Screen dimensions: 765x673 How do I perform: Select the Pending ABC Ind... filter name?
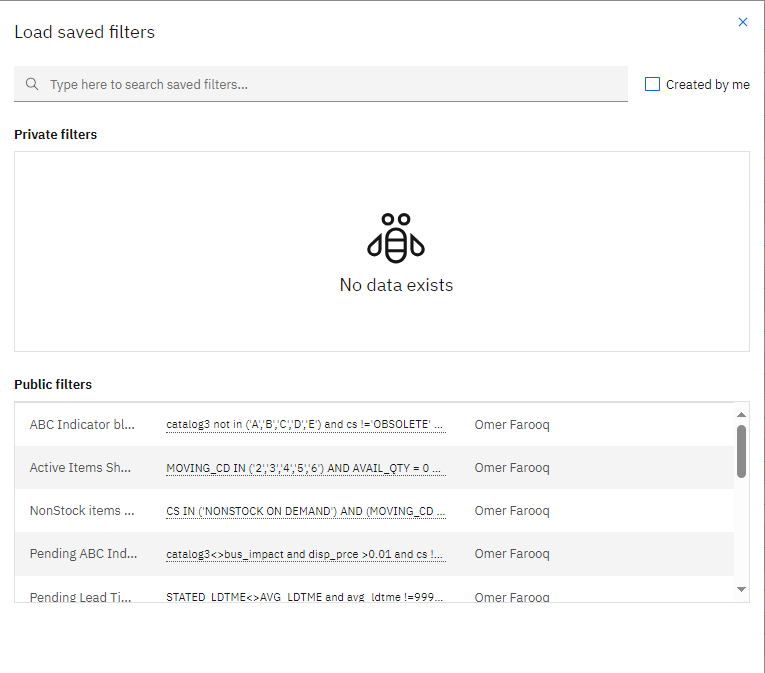click(84, 554)
